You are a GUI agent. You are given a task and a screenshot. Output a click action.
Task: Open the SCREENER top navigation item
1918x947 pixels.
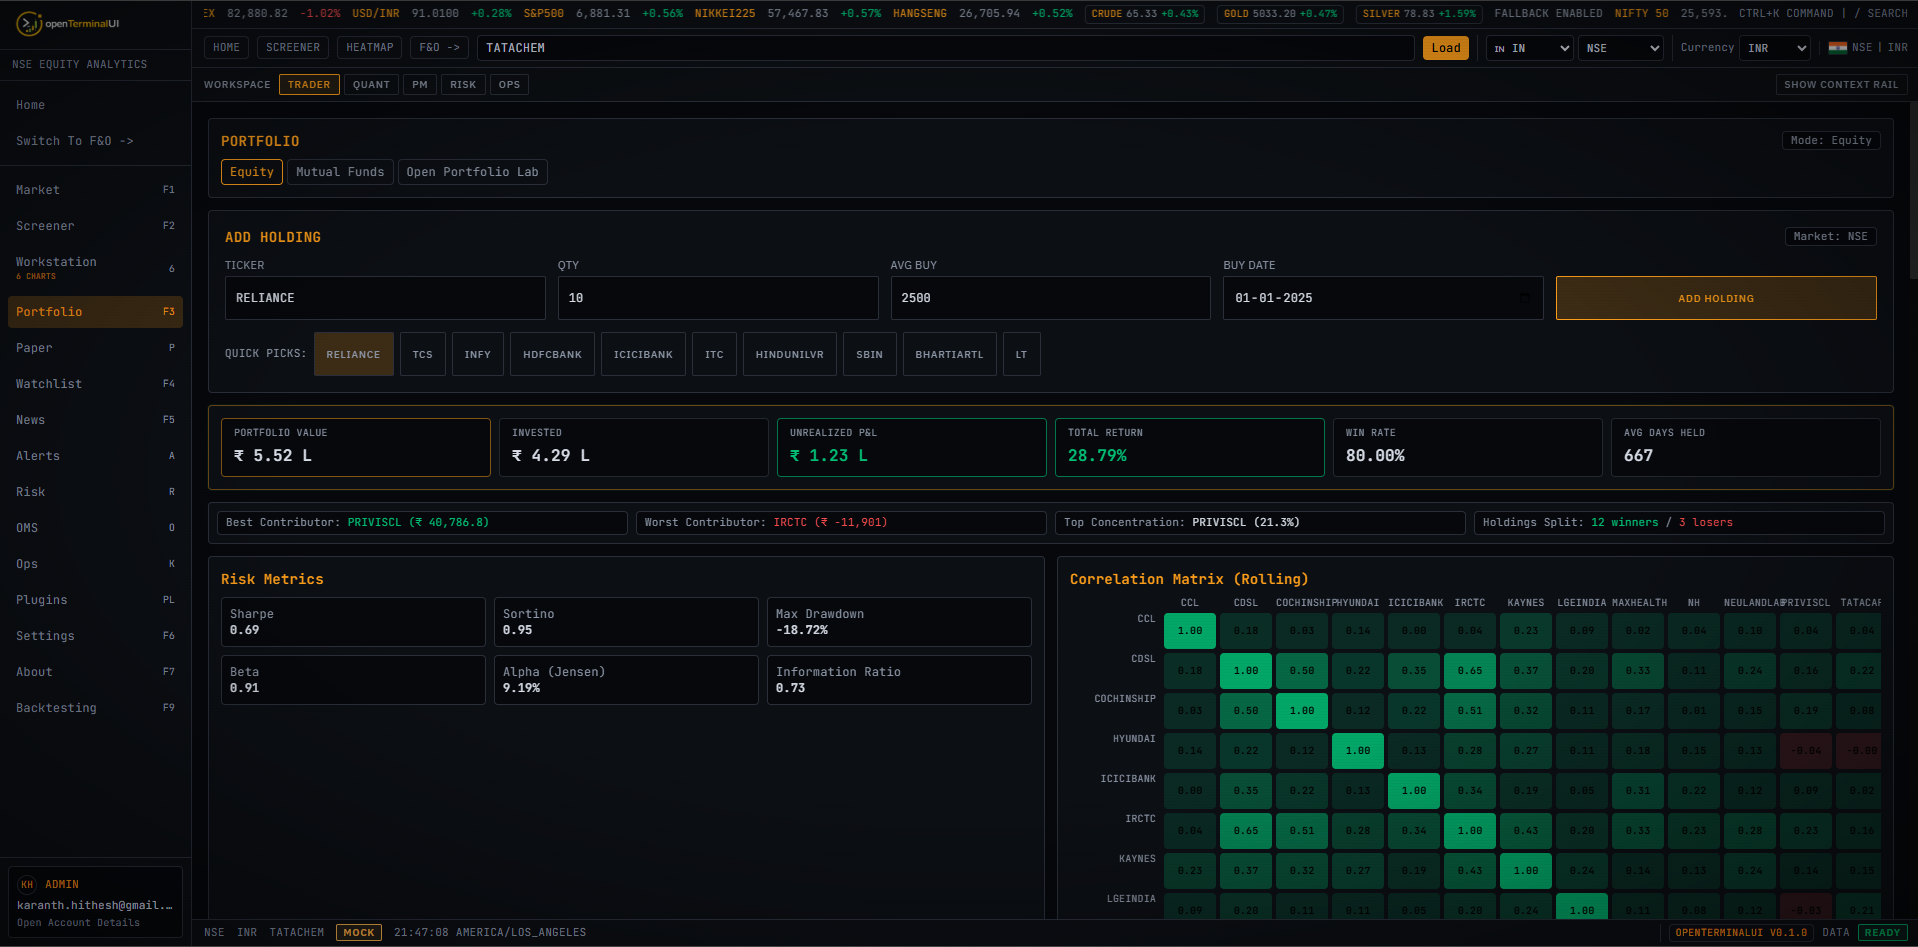(x=293, y=48)
